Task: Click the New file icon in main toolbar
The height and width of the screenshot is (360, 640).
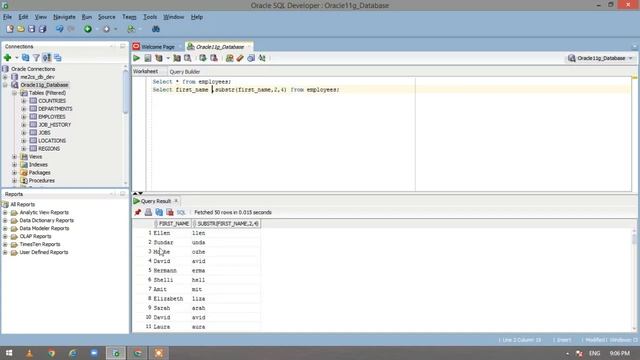Action: click(10, 29)
